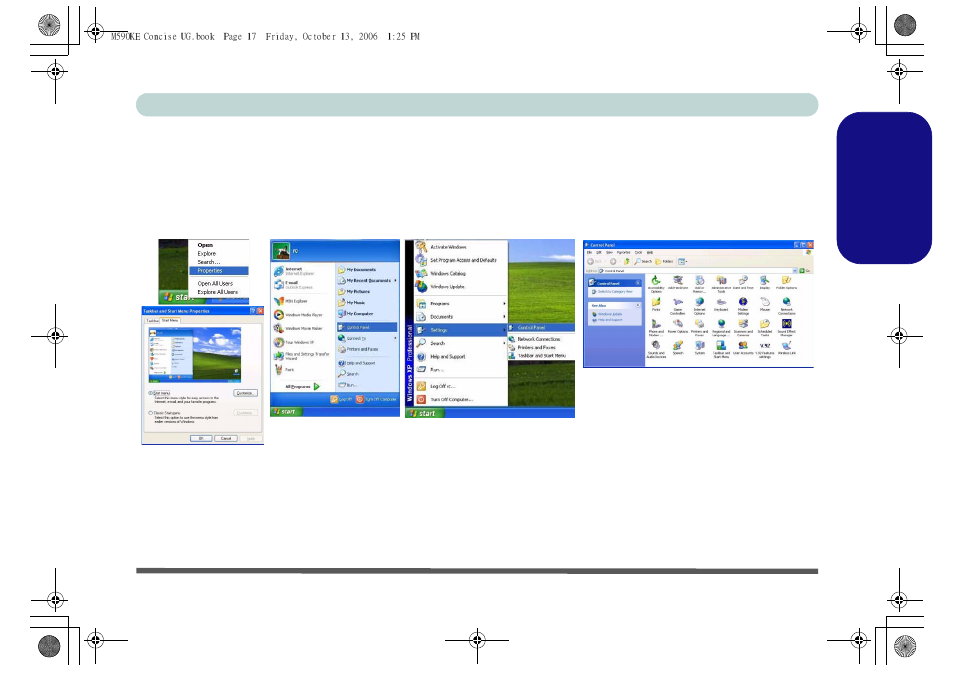Open Sounds and Audio Devices icon
The height and width of the screenshot is (673, 954).
[656, 349]
